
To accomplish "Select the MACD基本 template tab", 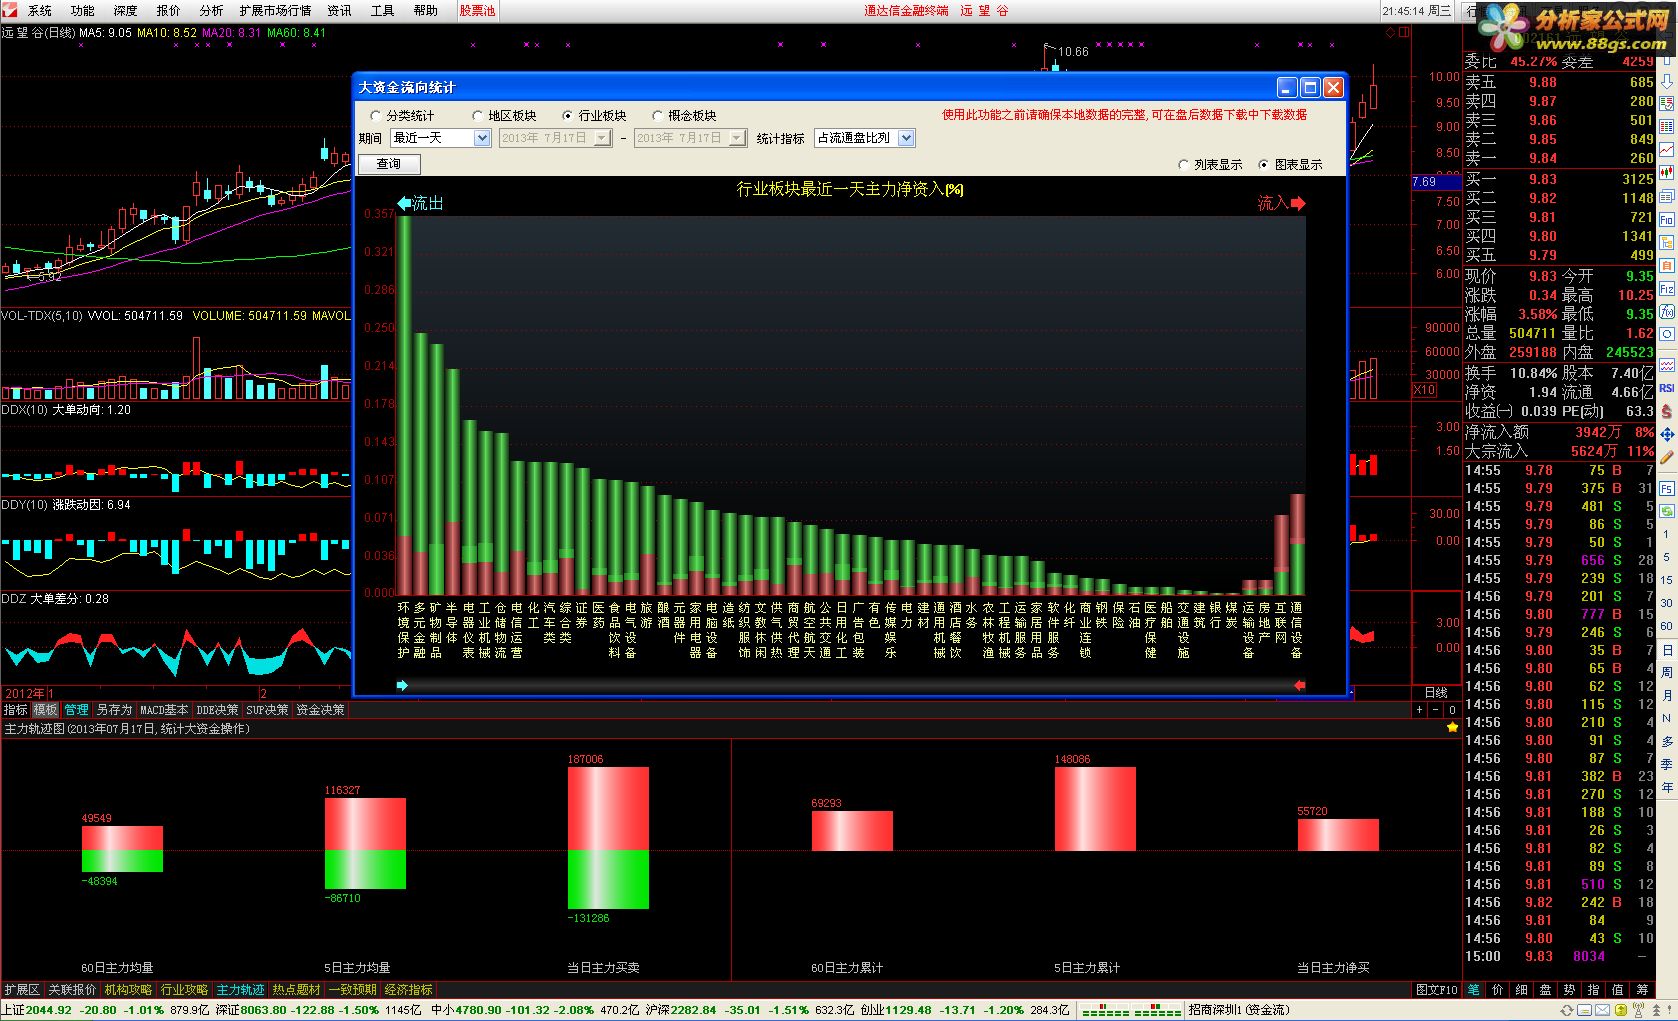I will (x=163, y=710).
